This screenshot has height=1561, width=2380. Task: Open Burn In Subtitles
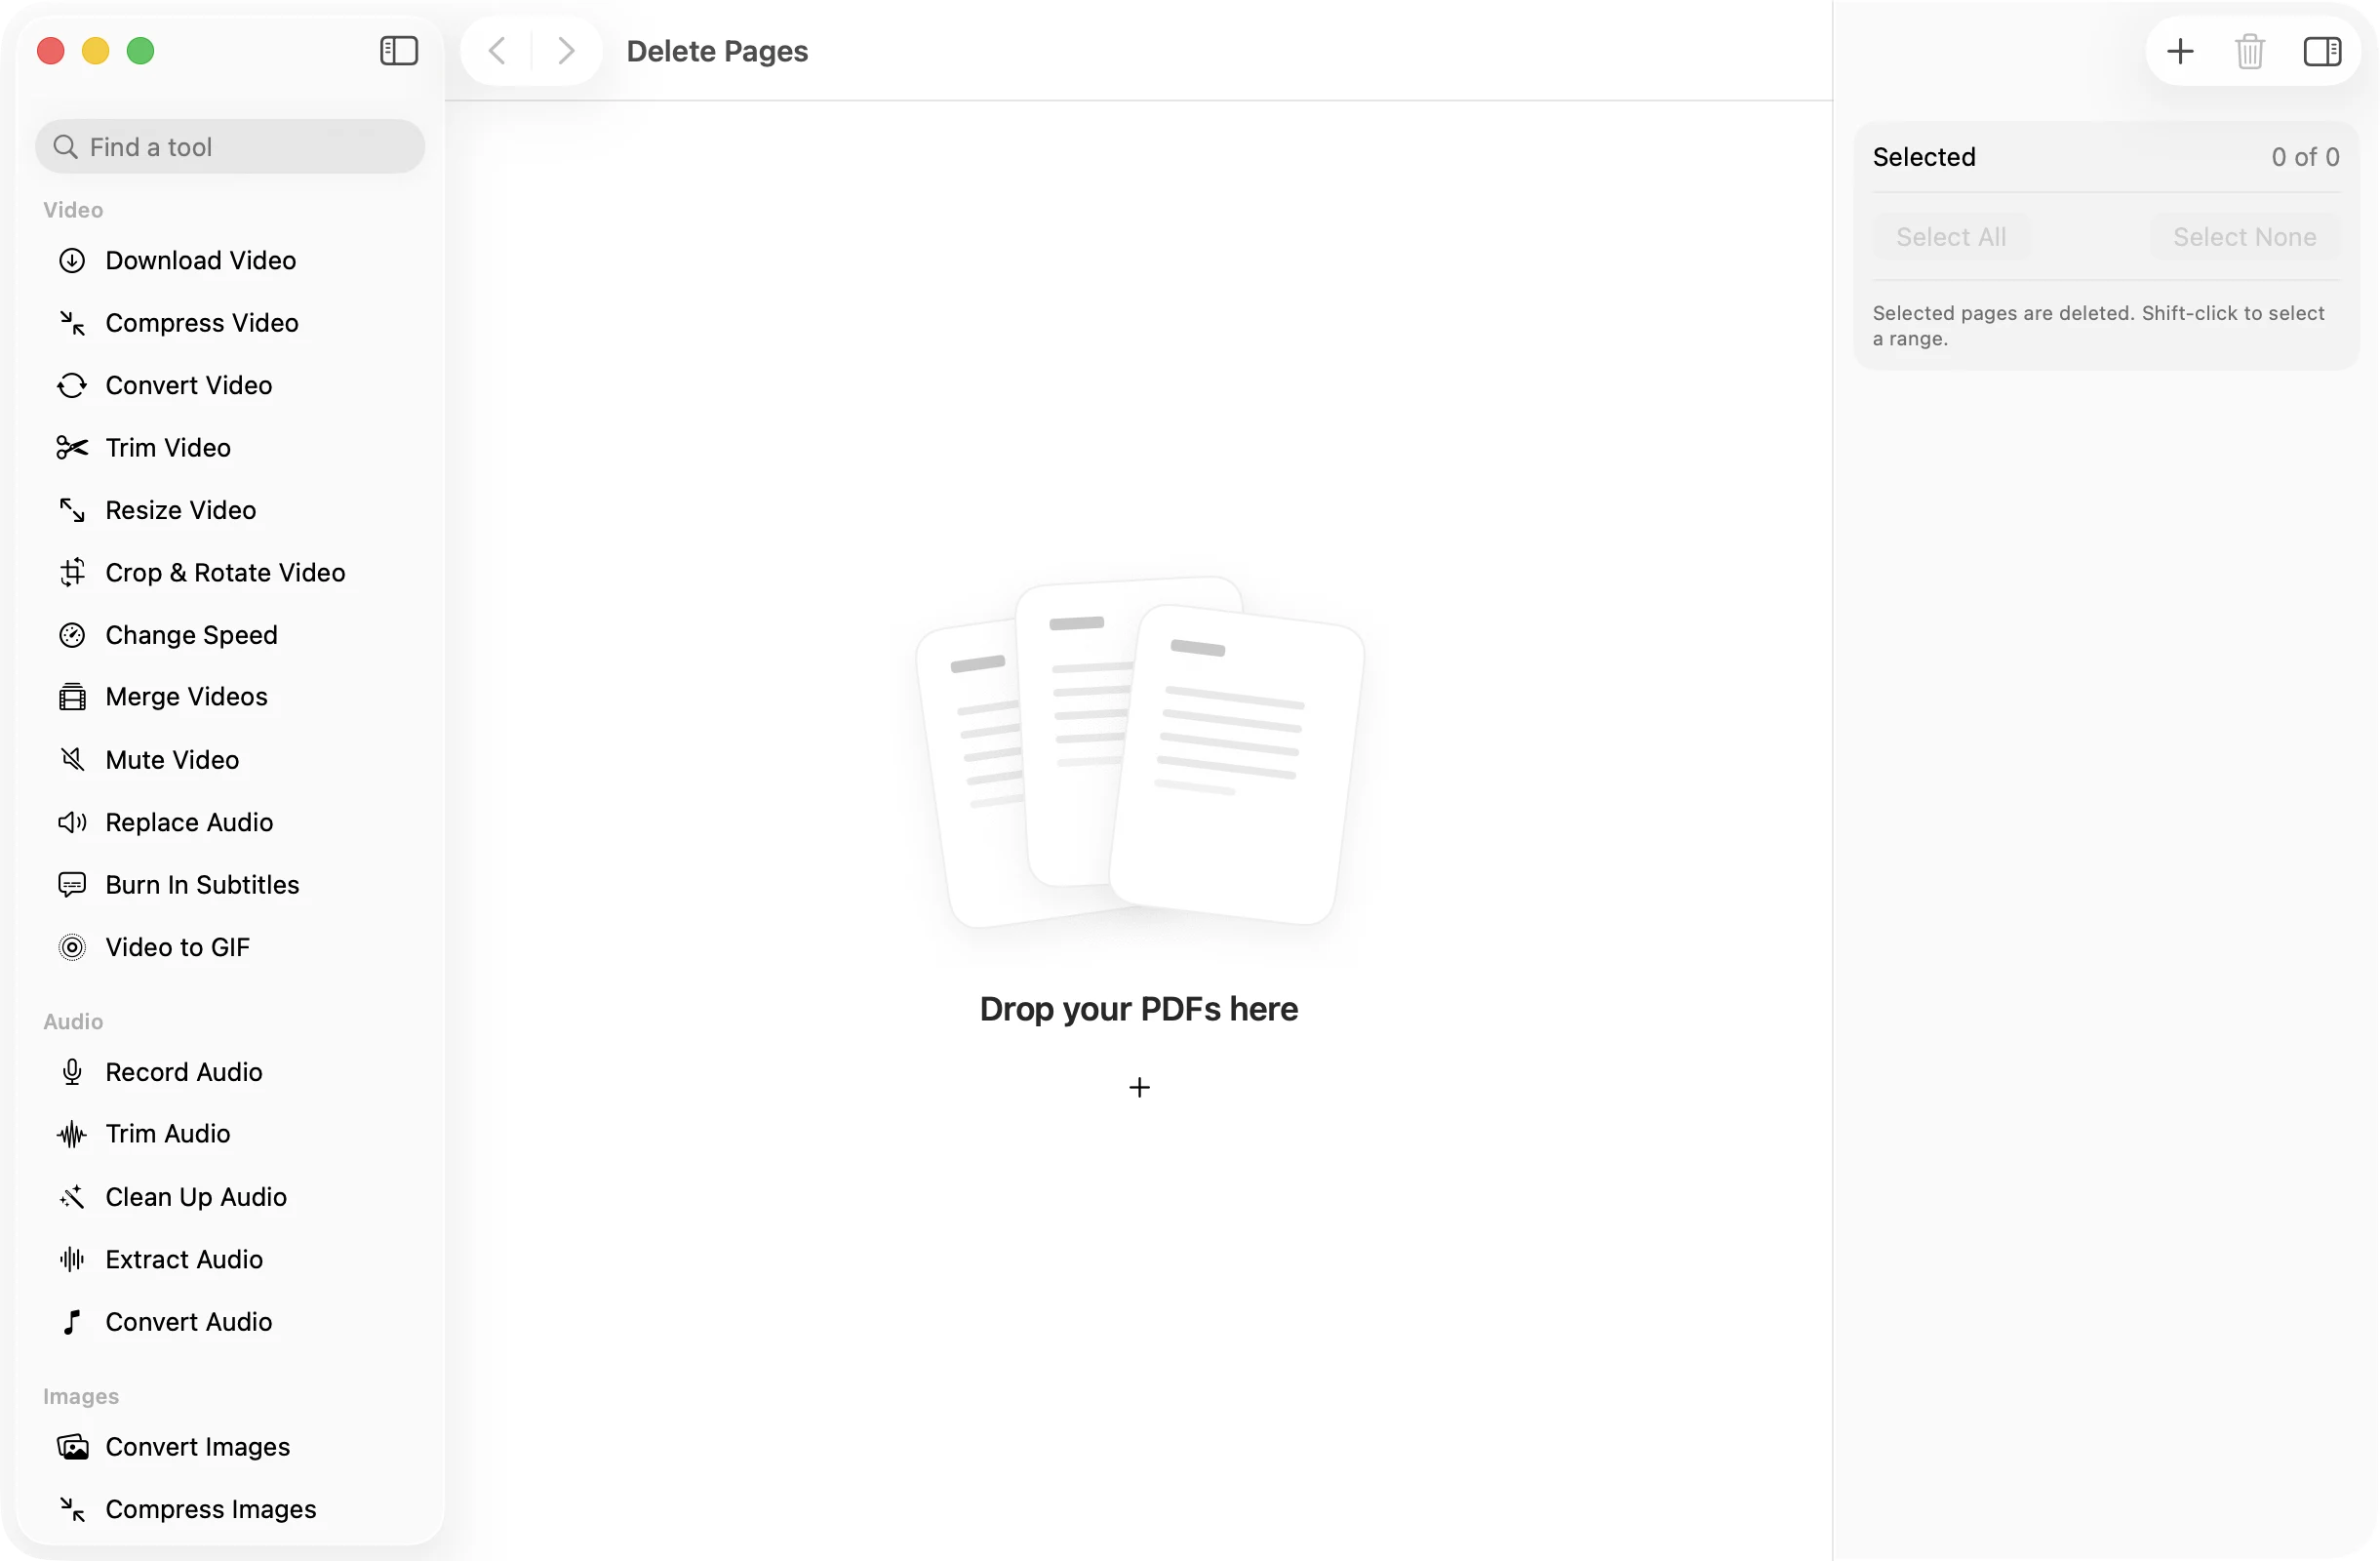point(230,885)
